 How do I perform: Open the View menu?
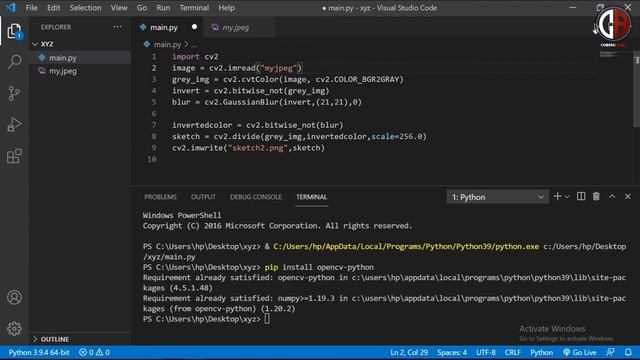(x=119, y=8)
